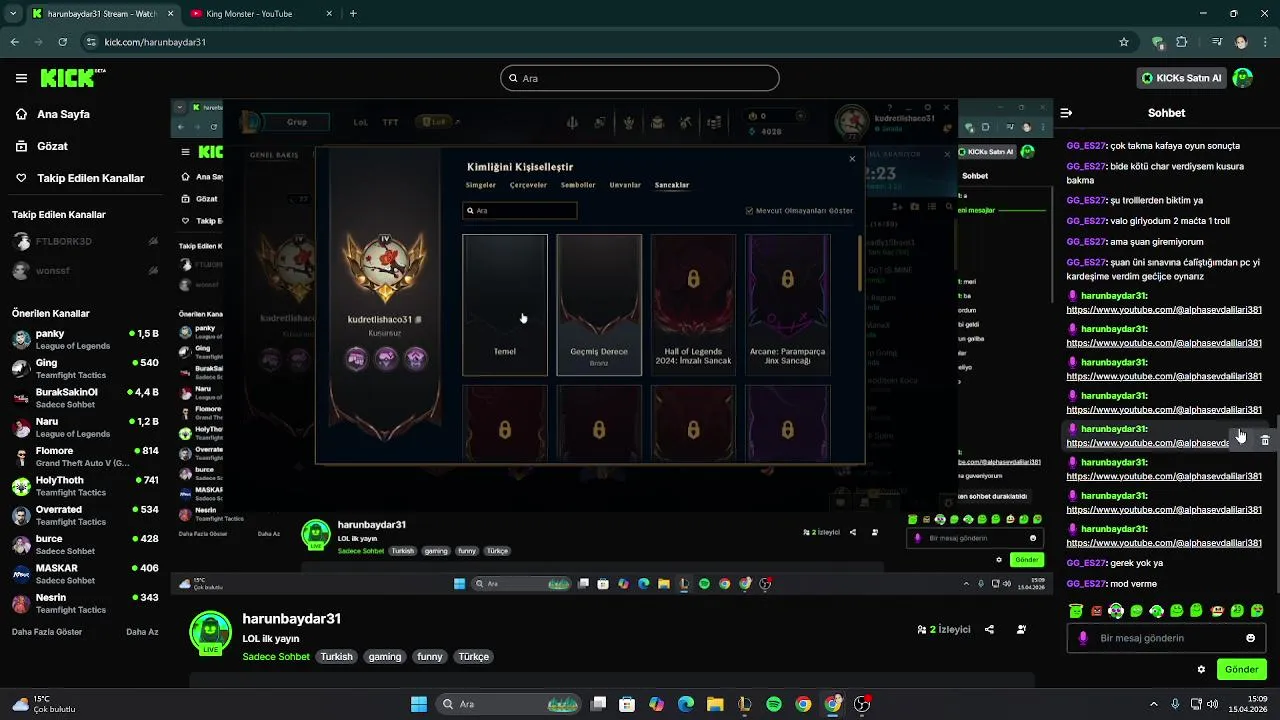This screenshot has width=1280, height=720.
Task: Click the Kick Ara search bar
Action: tap(640, 78)
